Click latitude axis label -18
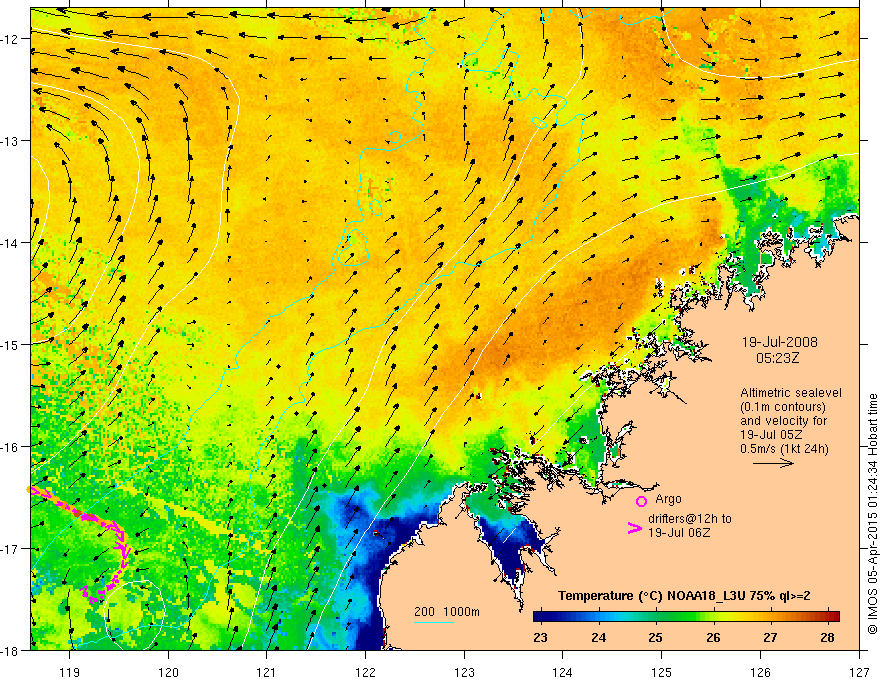 (x=11, y=650)
